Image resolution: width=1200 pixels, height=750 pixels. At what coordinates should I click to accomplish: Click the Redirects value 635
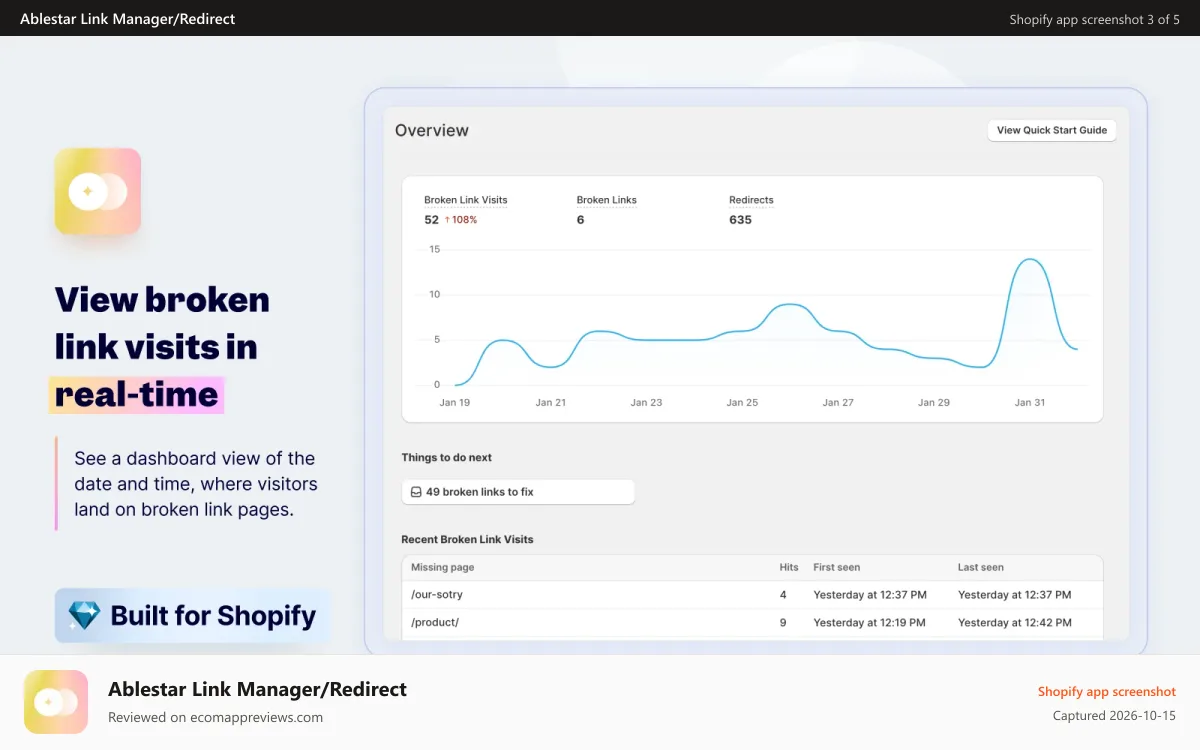pyautogui.click(x=740, y=219)
